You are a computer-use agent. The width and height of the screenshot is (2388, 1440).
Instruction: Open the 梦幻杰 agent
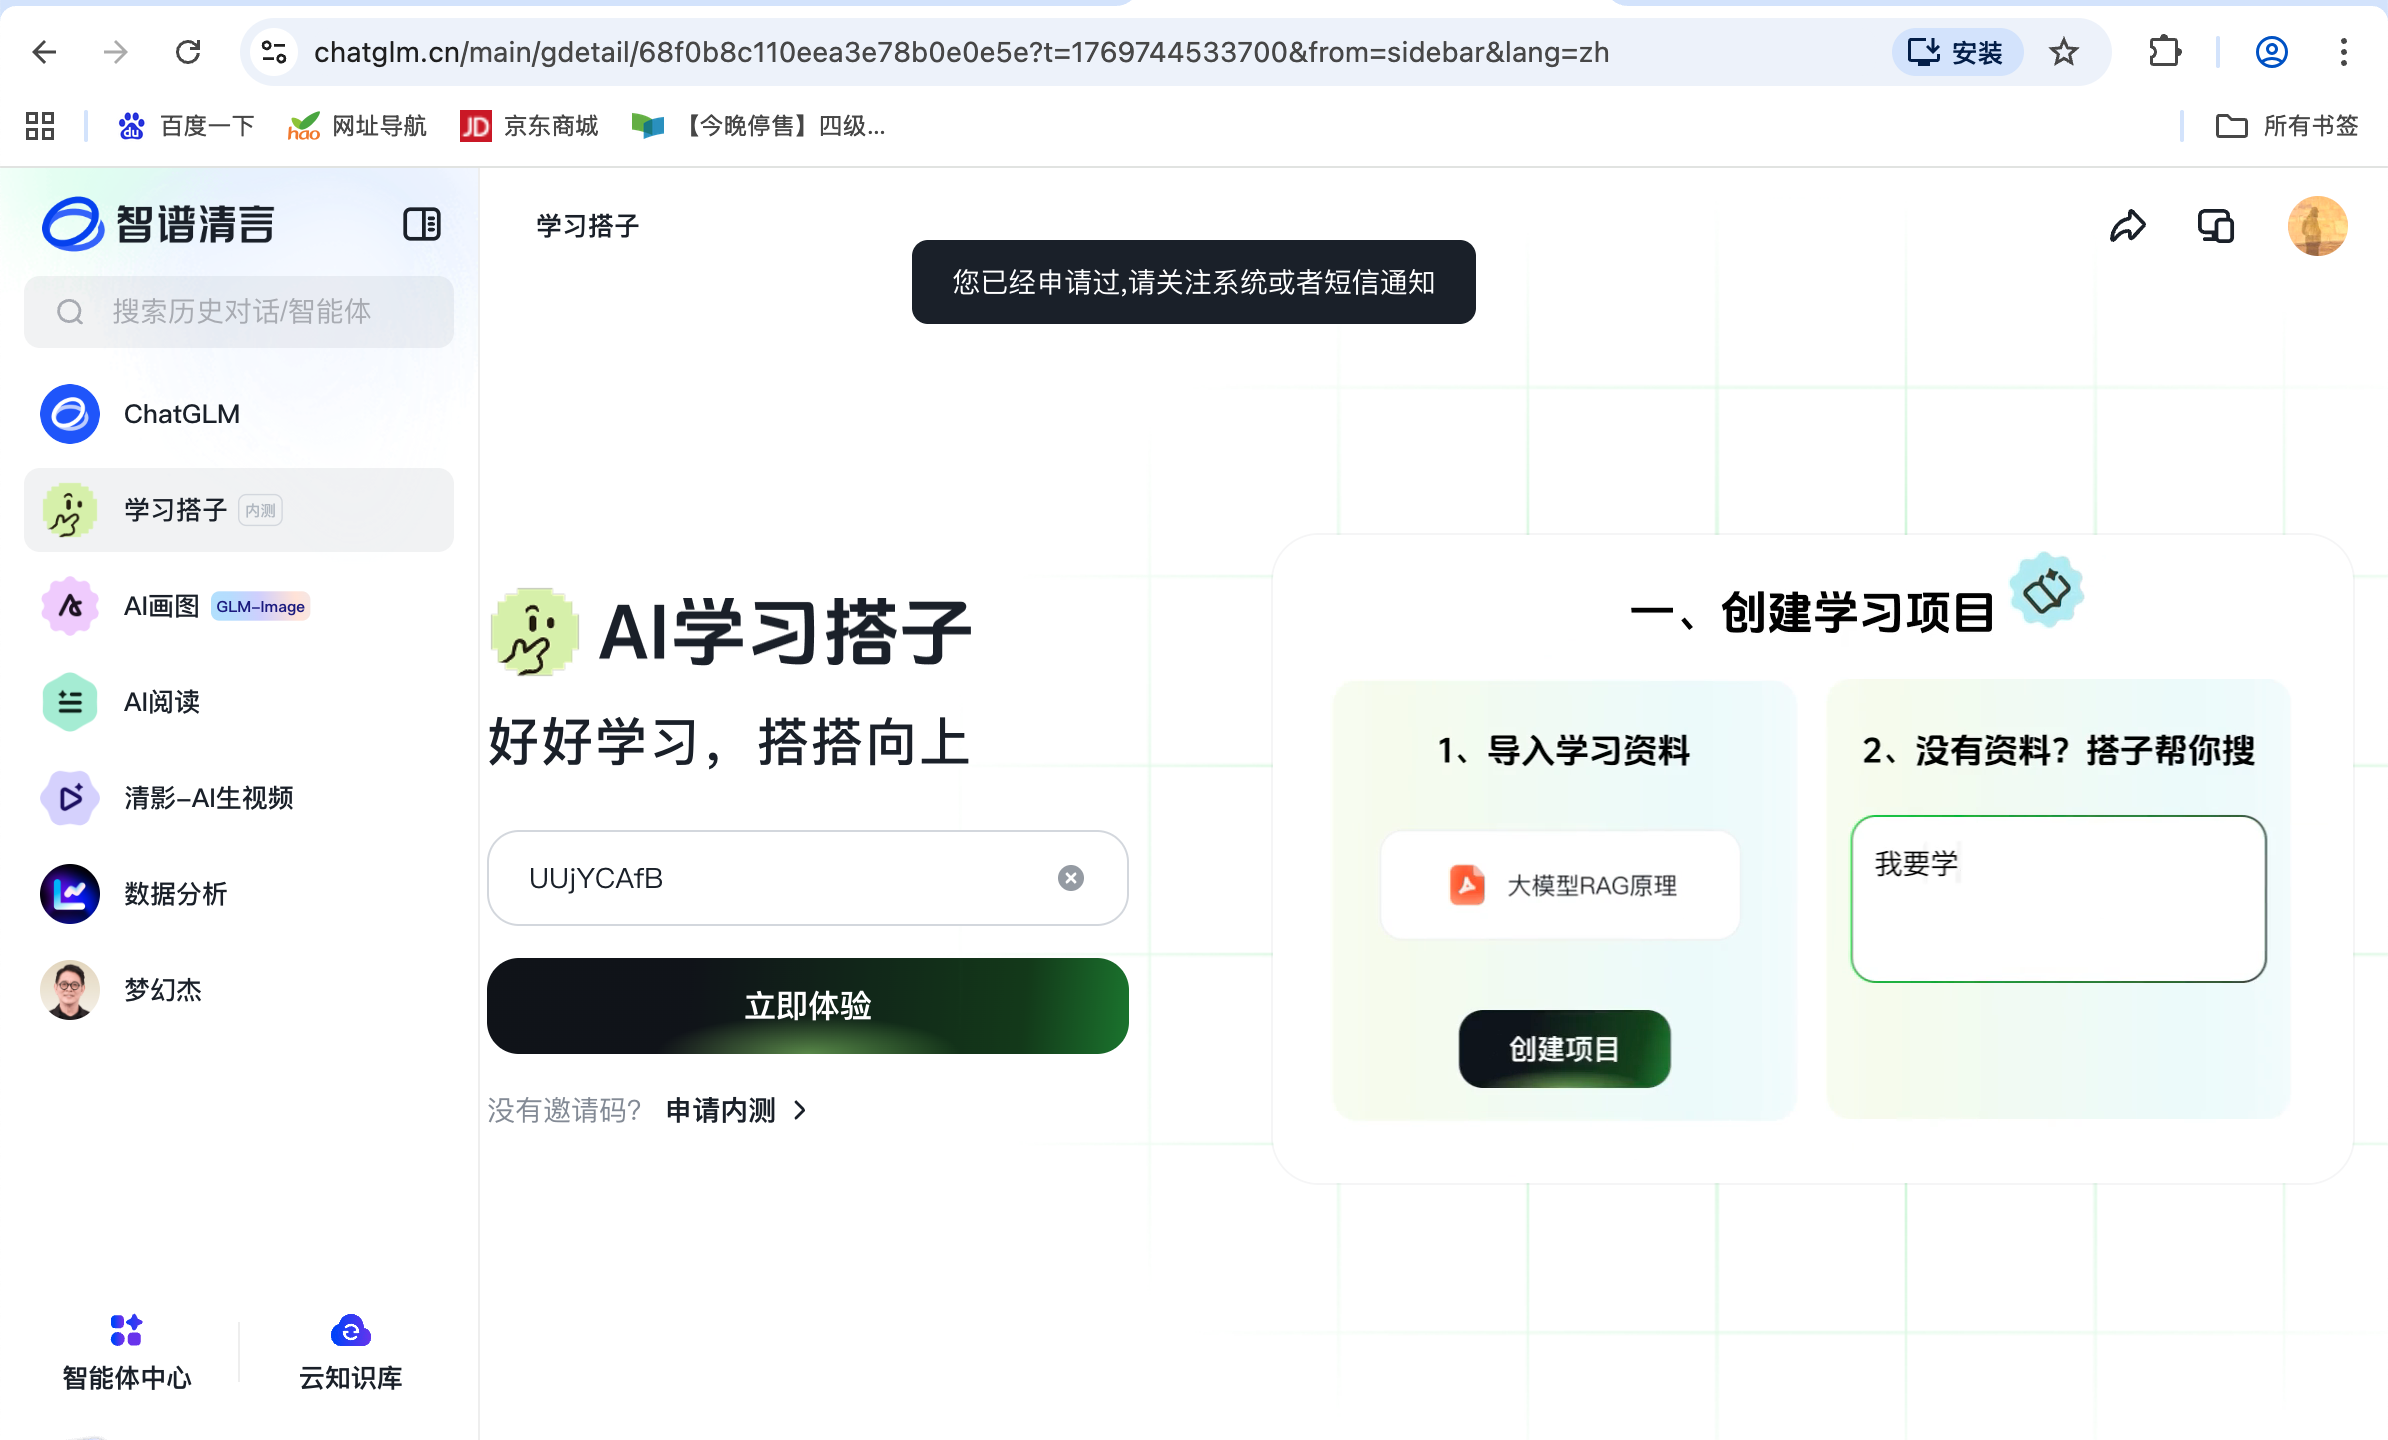(162, 990)
